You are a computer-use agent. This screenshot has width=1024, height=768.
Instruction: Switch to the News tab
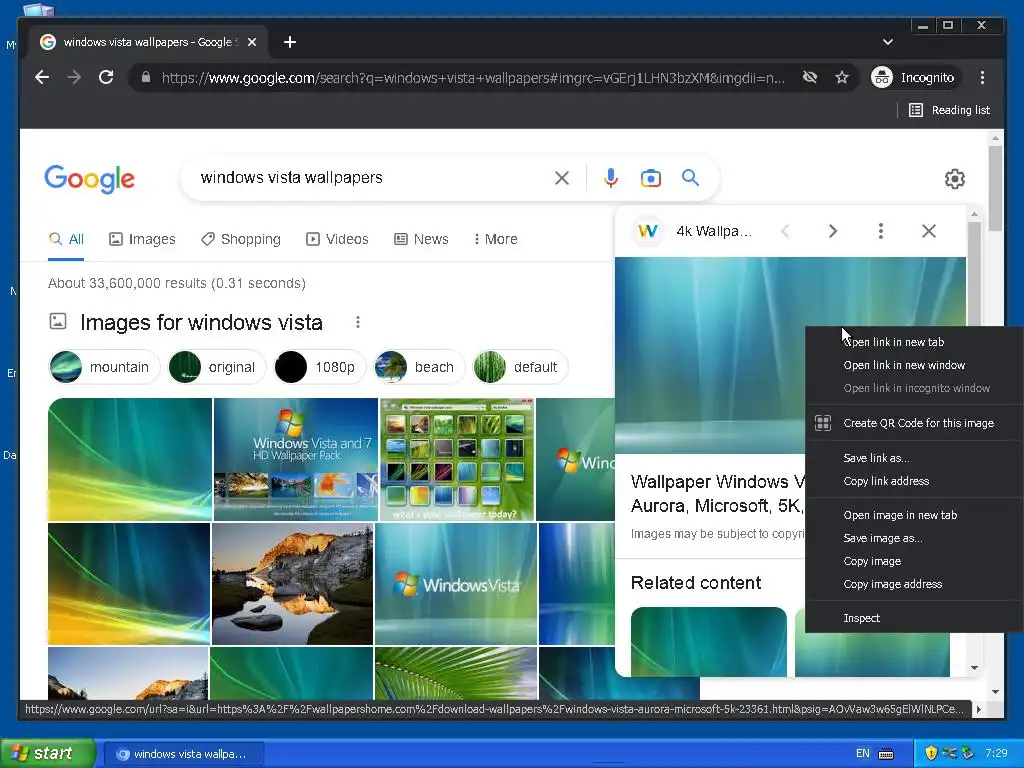click(421, 240)
